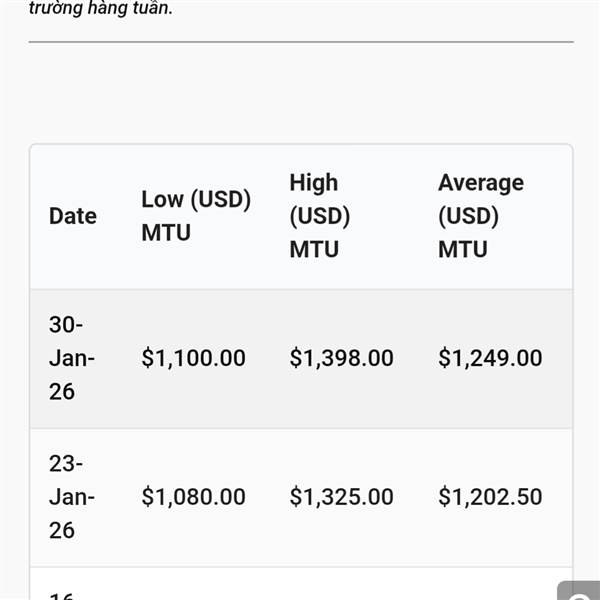Click the "trường hàng tuần." text line
The width and height of the screenshot is (600, 600).
[100, 10]
